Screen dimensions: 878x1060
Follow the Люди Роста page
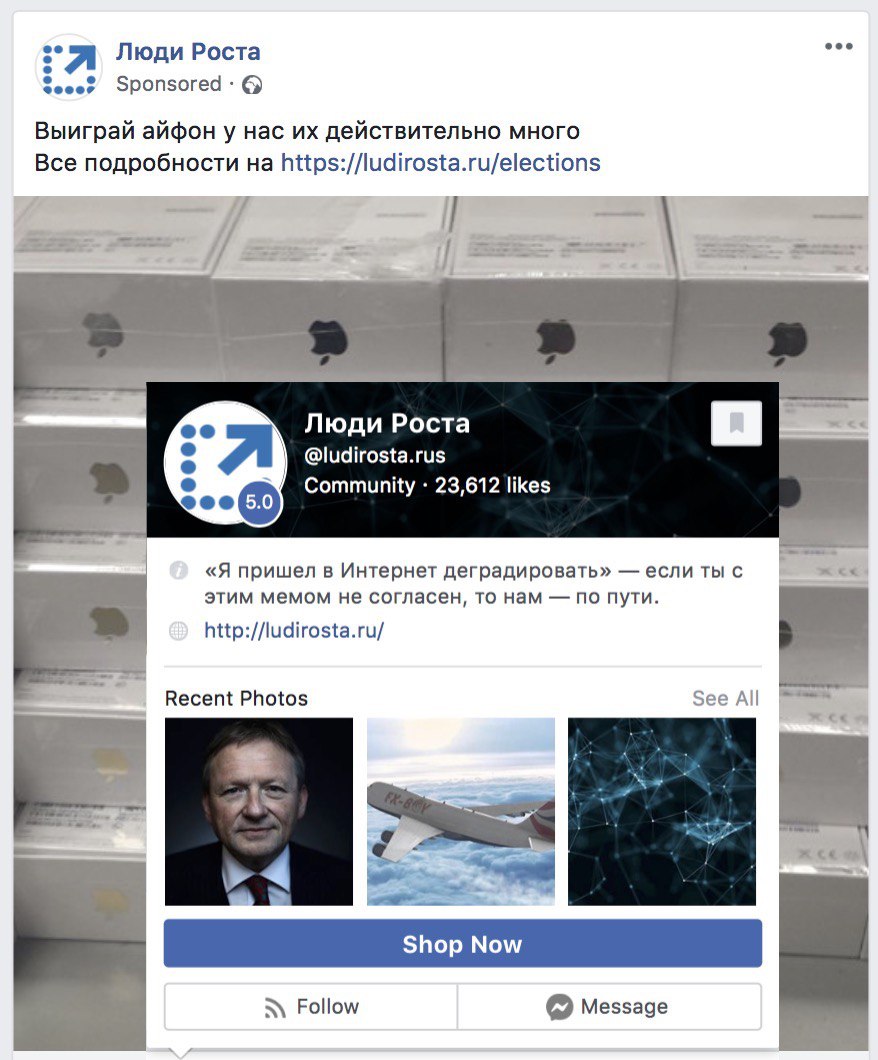311,1007
